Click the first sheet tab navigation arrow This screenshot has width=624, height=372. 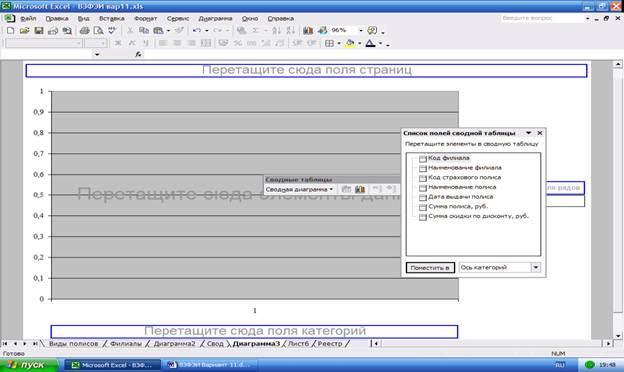click(x=5, y=343)
